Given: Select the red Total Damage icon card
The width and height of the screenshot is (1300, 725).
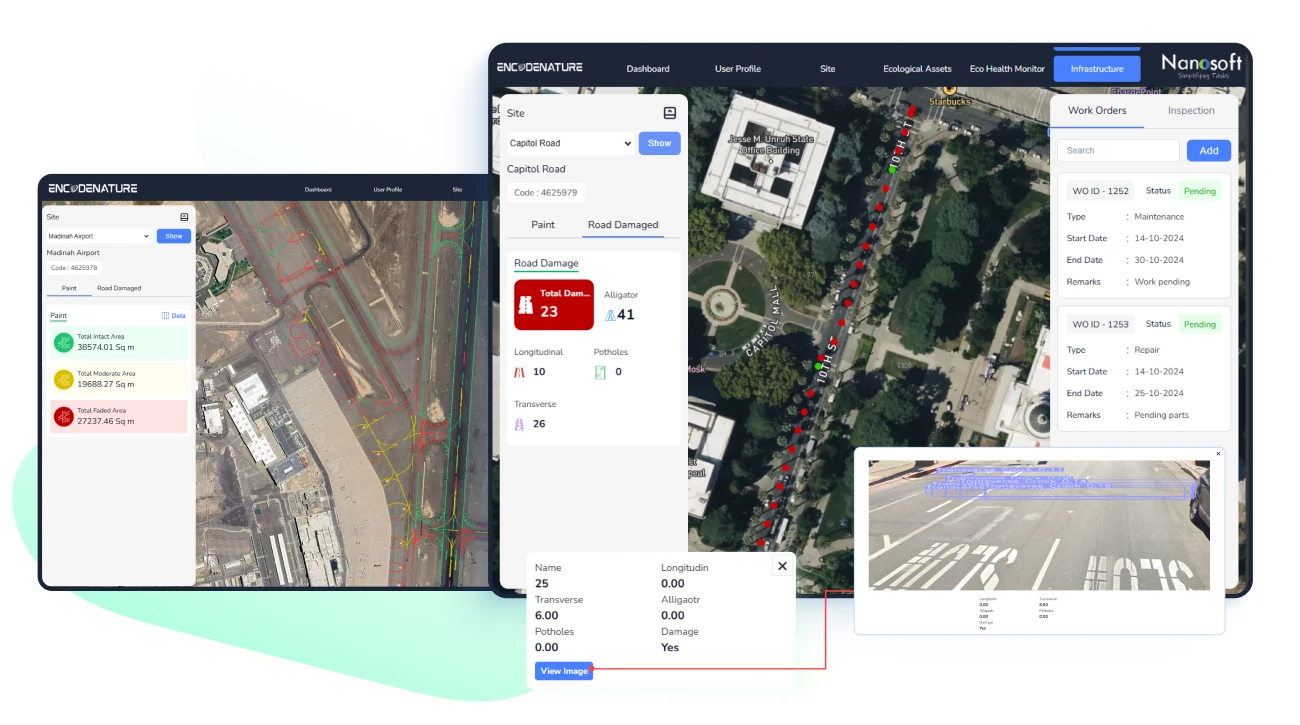Looking at the screenshot, I should (x=554, y=305).
